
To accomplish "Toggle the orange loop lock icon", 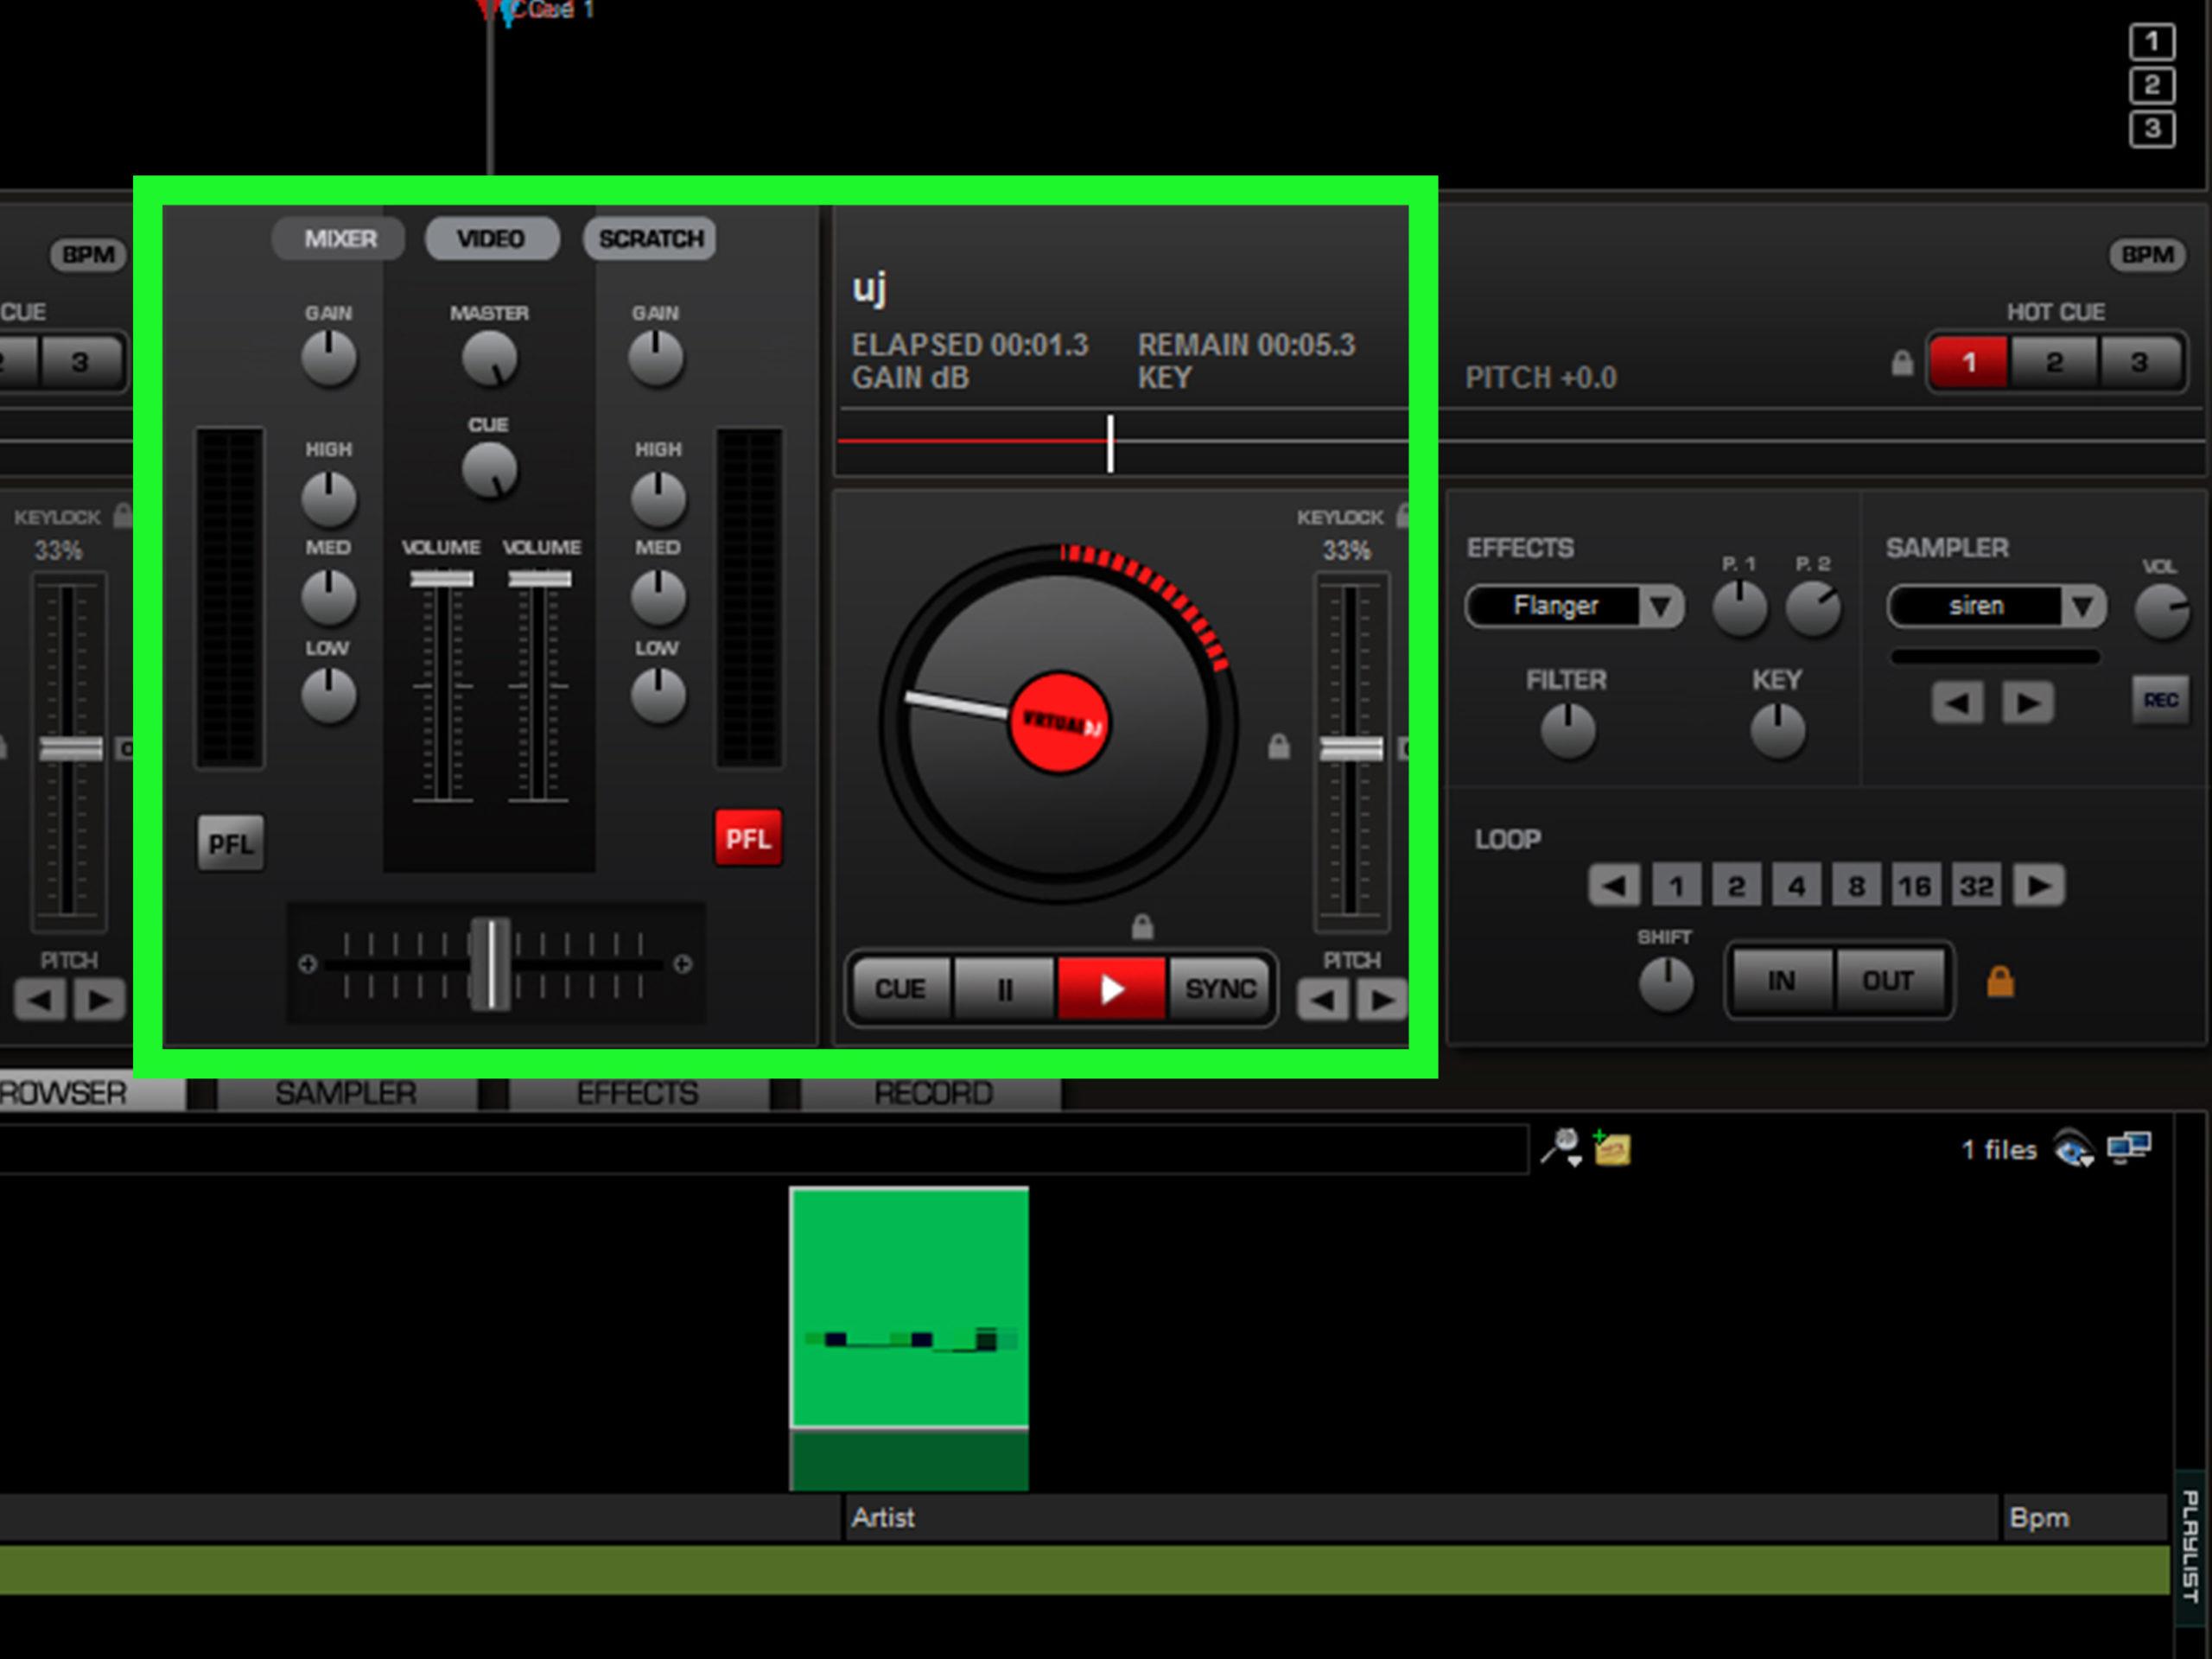I will pyautogui.click(x=2000, y=982).
